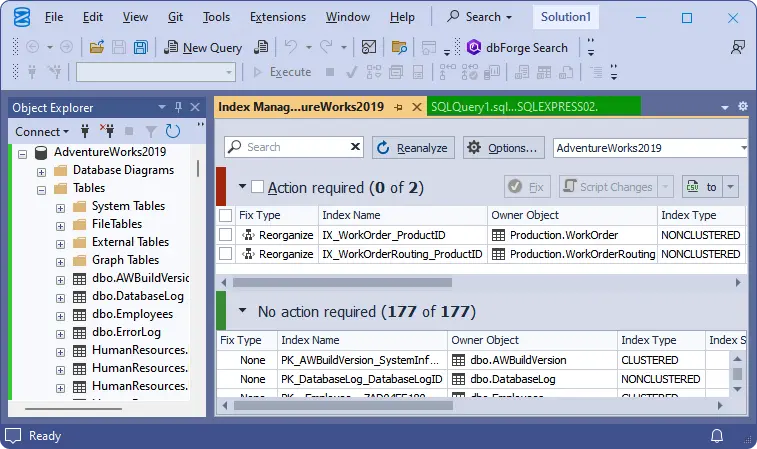This screenshot has height=449, width=757.
Task: Click the Options button
Action: point(502,147)
